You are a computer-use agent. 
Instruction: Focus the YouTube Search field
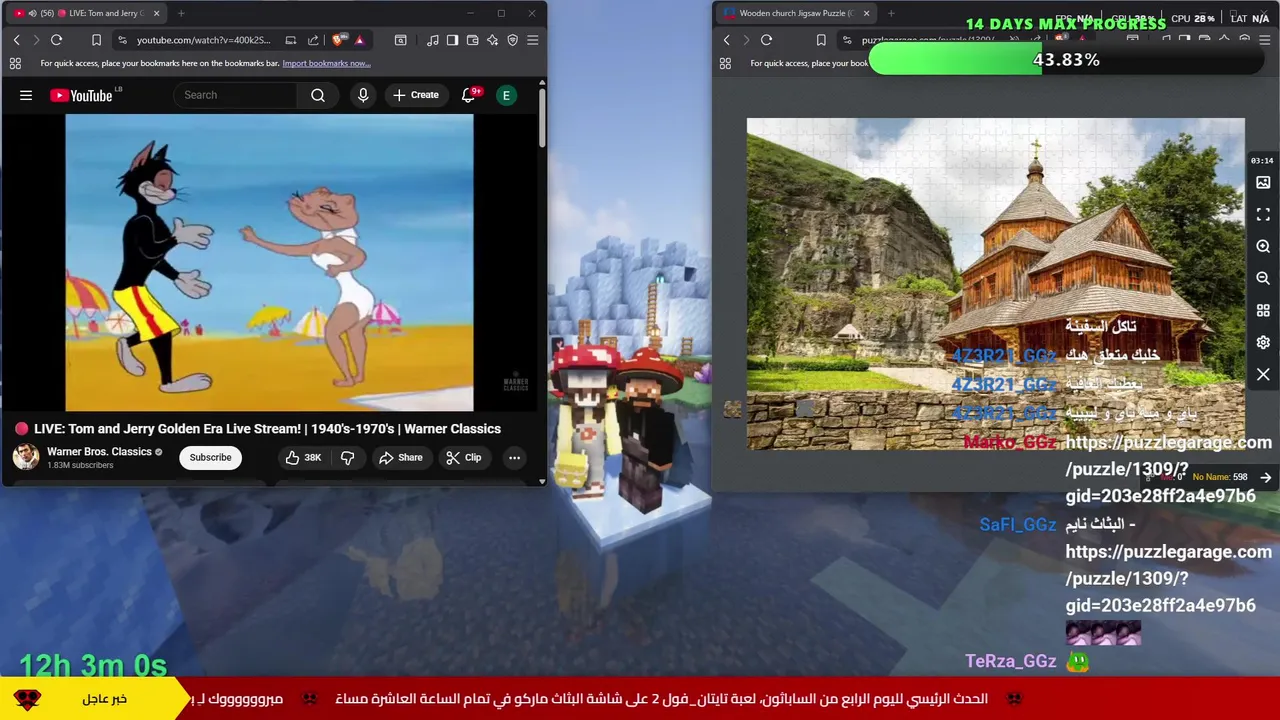point(235,95)
